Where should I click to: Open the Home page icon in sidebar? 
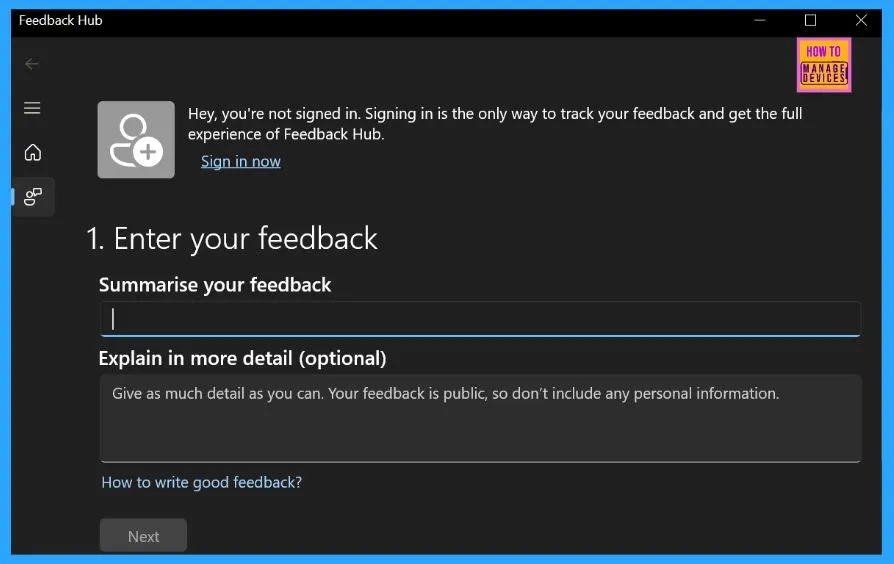32,152
